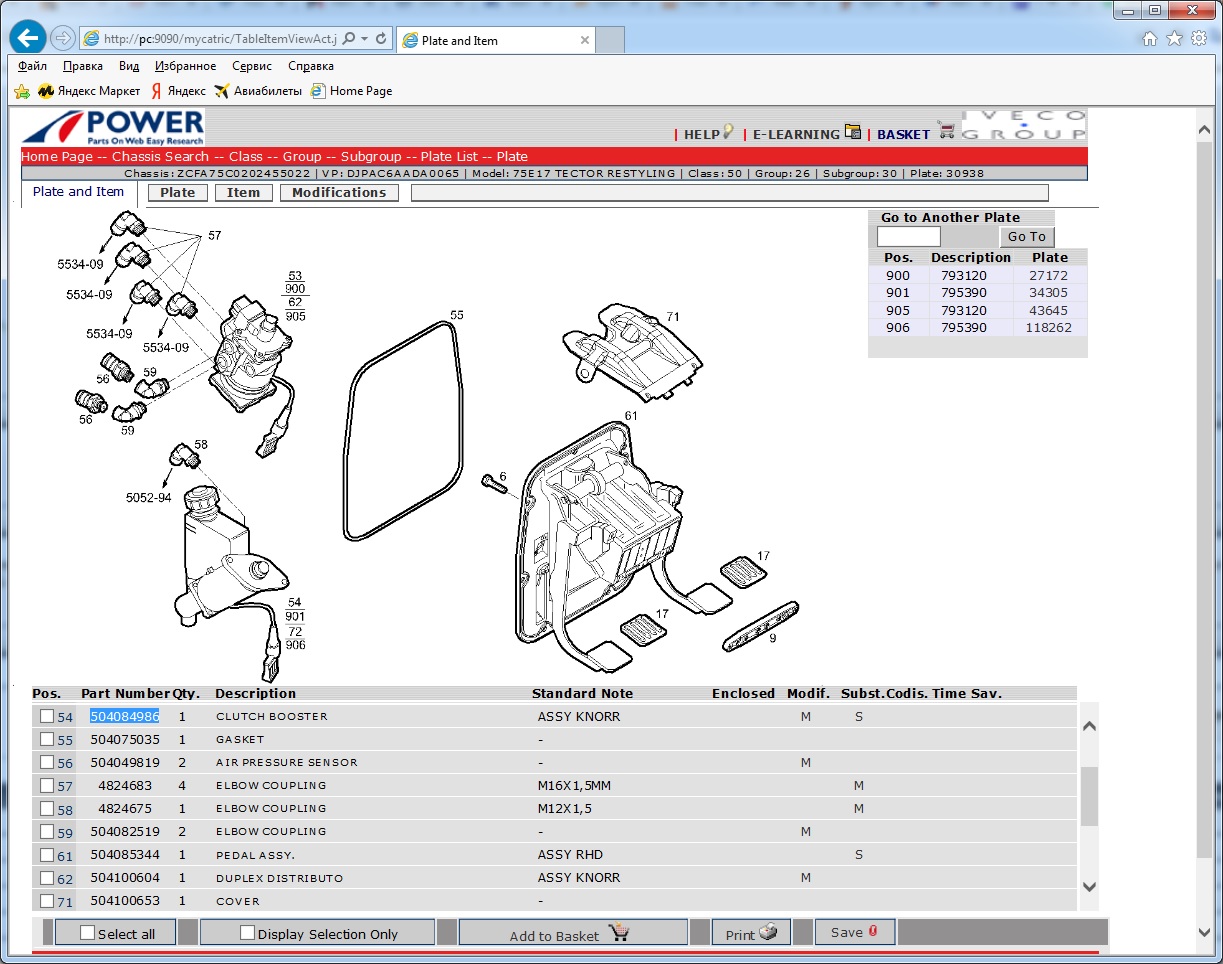Select the Item view tab
The height and width of the screenshot is (964, 1223).
[x=243, y=193]
